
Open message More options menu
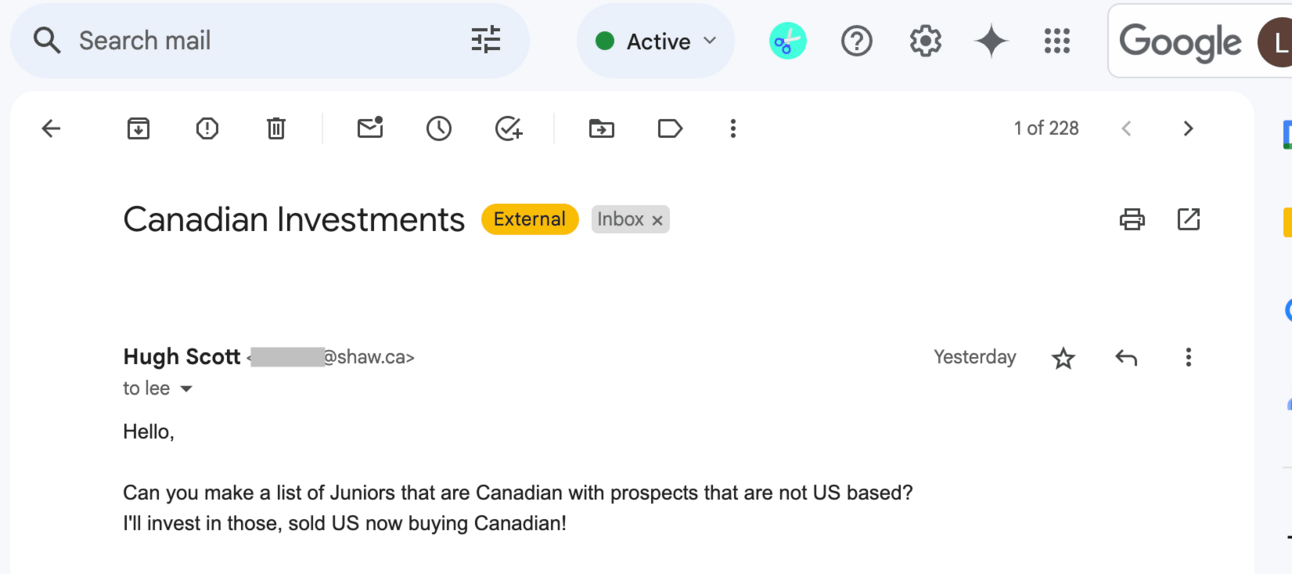point(1188,358)
